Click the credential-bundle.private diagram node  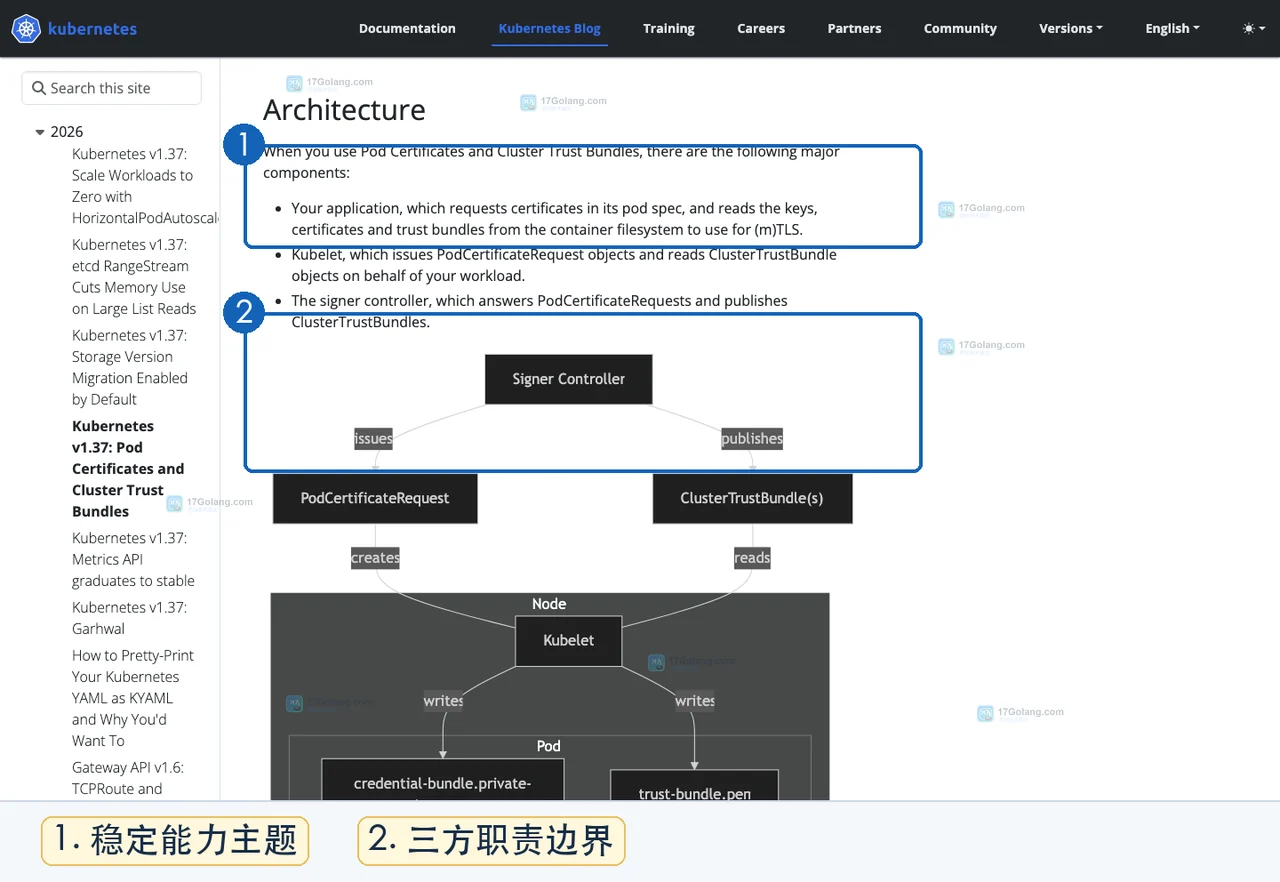coord(443,781)
